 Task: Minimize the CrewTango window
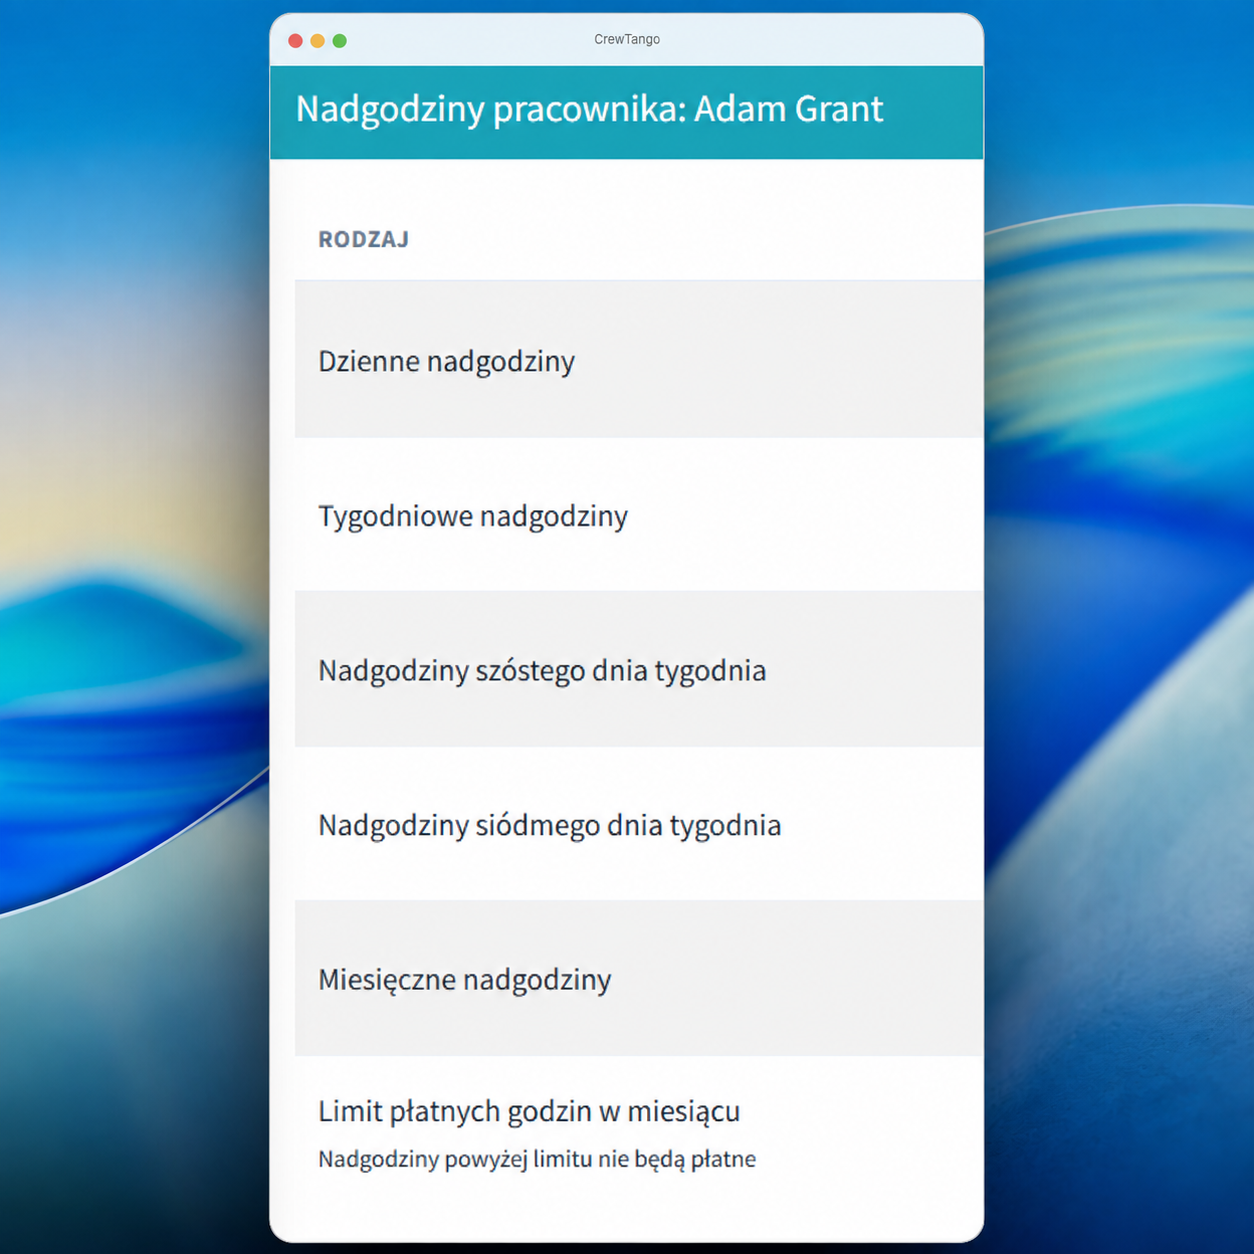317,41
